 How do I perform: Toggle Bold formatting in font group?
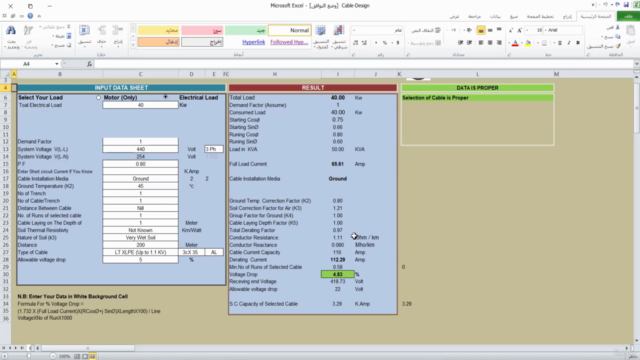(578, 43)
